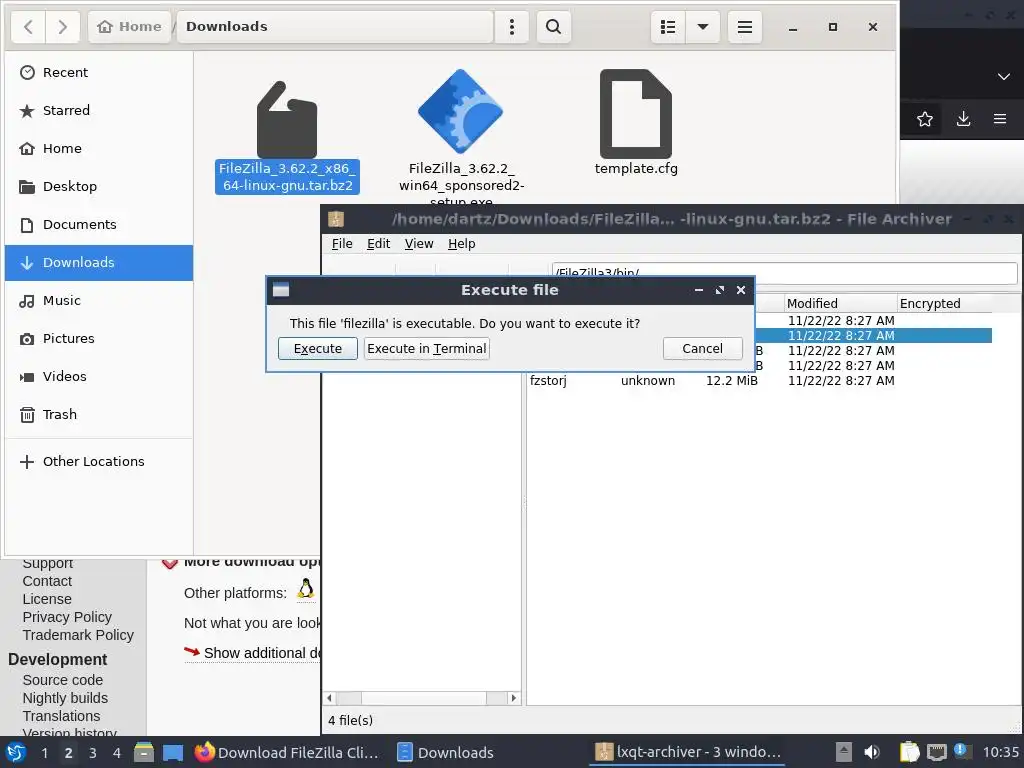Open the volume control in tray
This screenshot has height=768, width=1024.
pyautogui.click(x=872, y=752)
